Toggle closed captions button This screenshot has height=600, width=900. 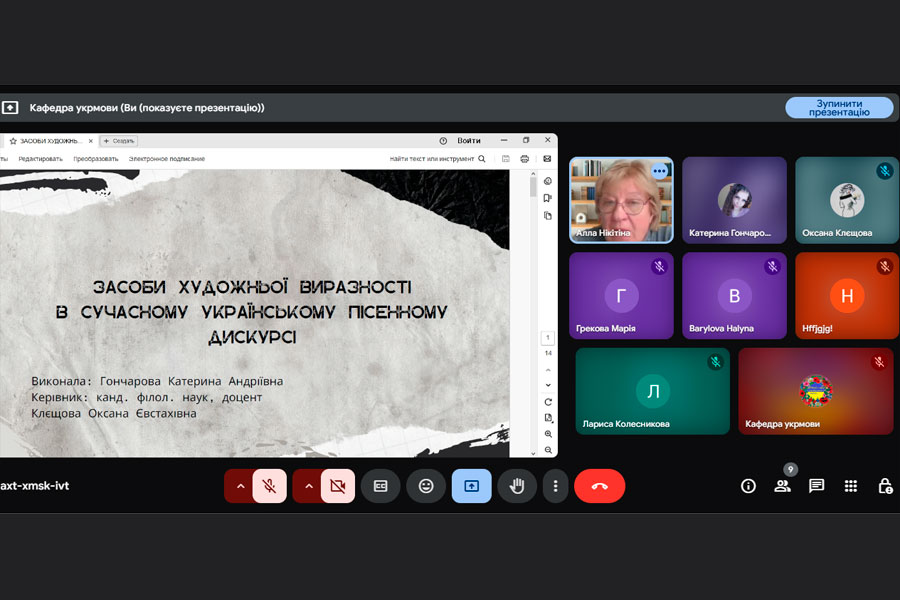380,486
